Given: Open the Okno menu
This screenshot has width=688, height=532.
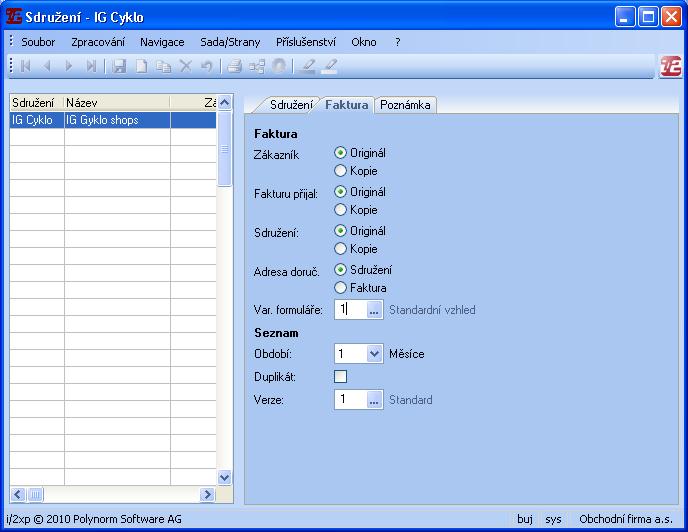Looking at the screenshot, I should tap(364, 42).
